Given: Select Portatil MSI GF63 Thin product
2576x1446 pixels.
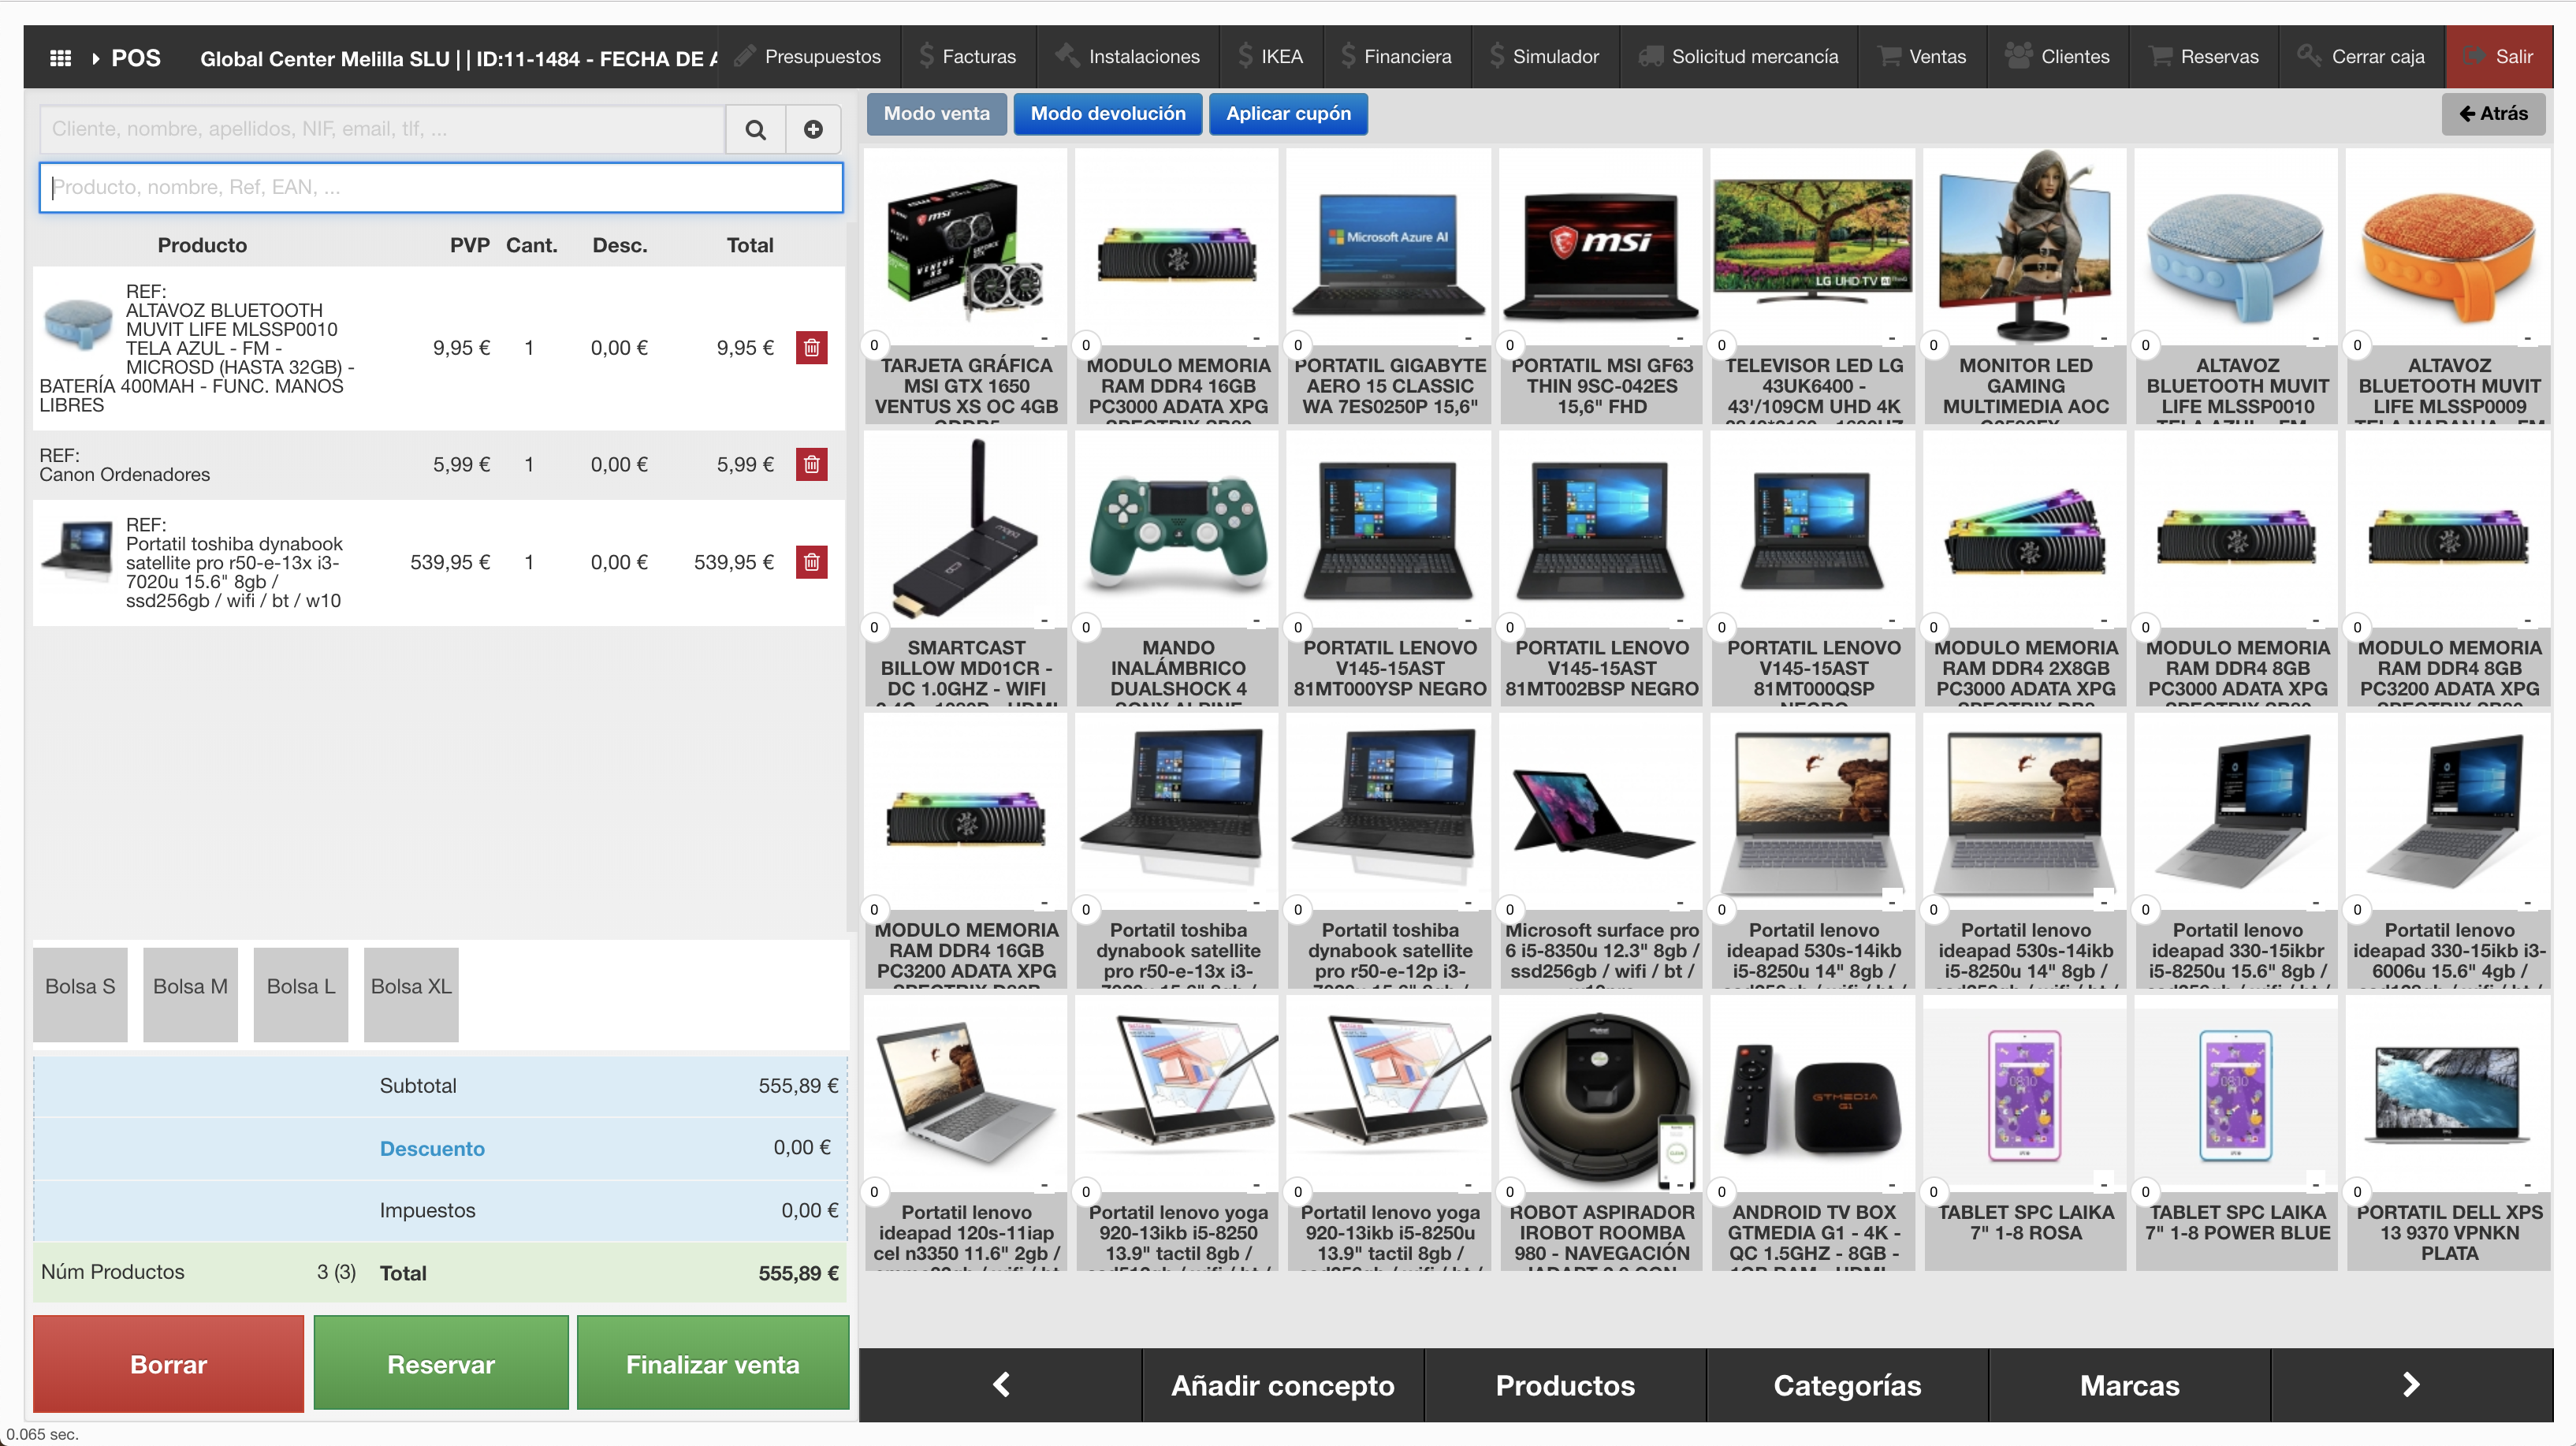Looking at the screenshot, I should pos(1602,287).
